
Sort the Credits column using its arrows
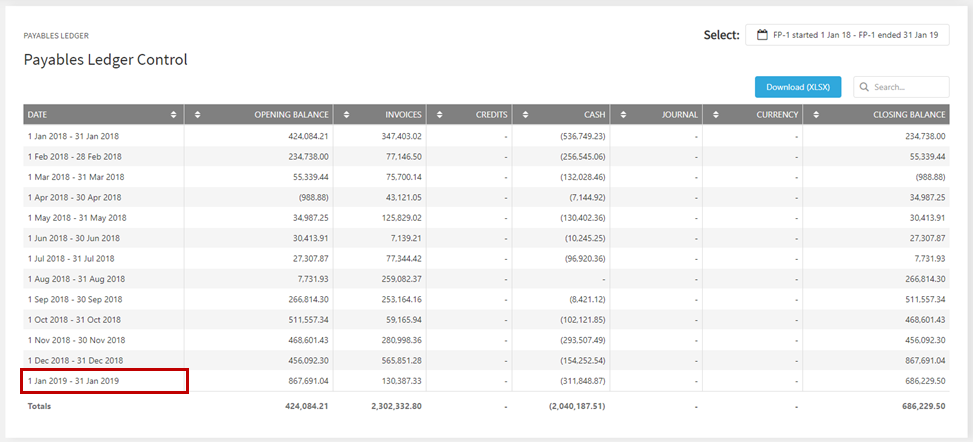point(440,115)
